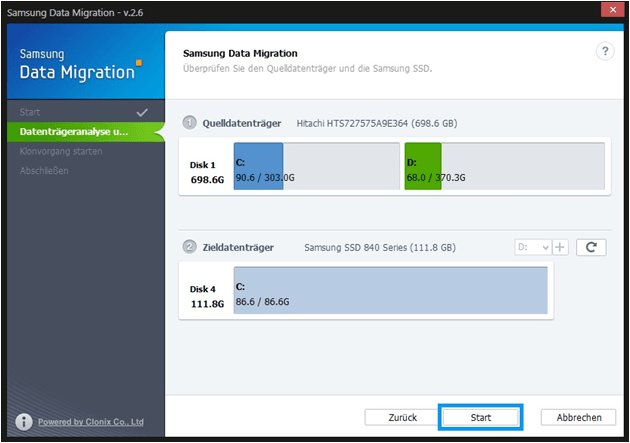Click the Samsung Data Migration logo
The width and height of the screenshot is (630, 443).
80,62
